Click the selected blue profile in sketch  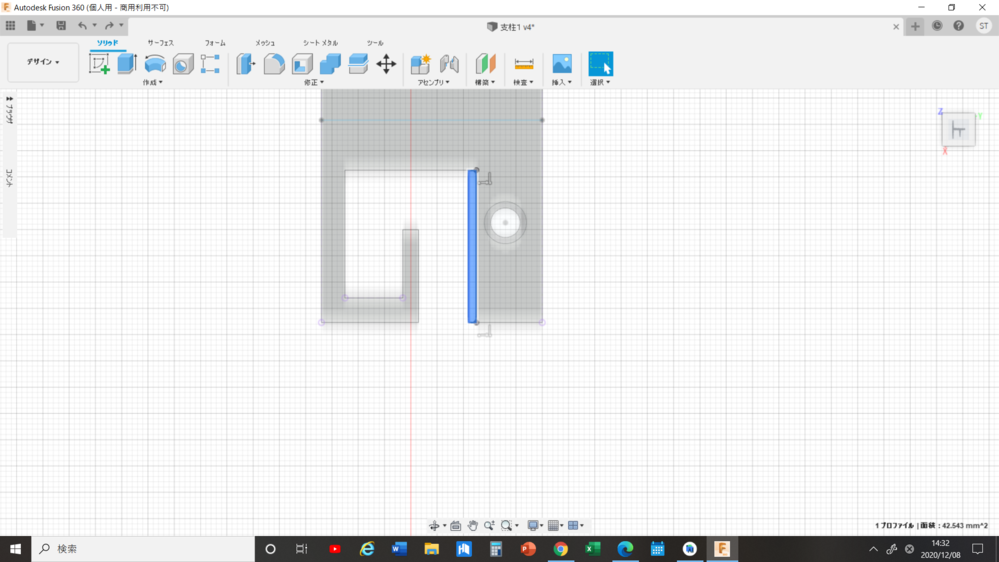click(472, 246)
